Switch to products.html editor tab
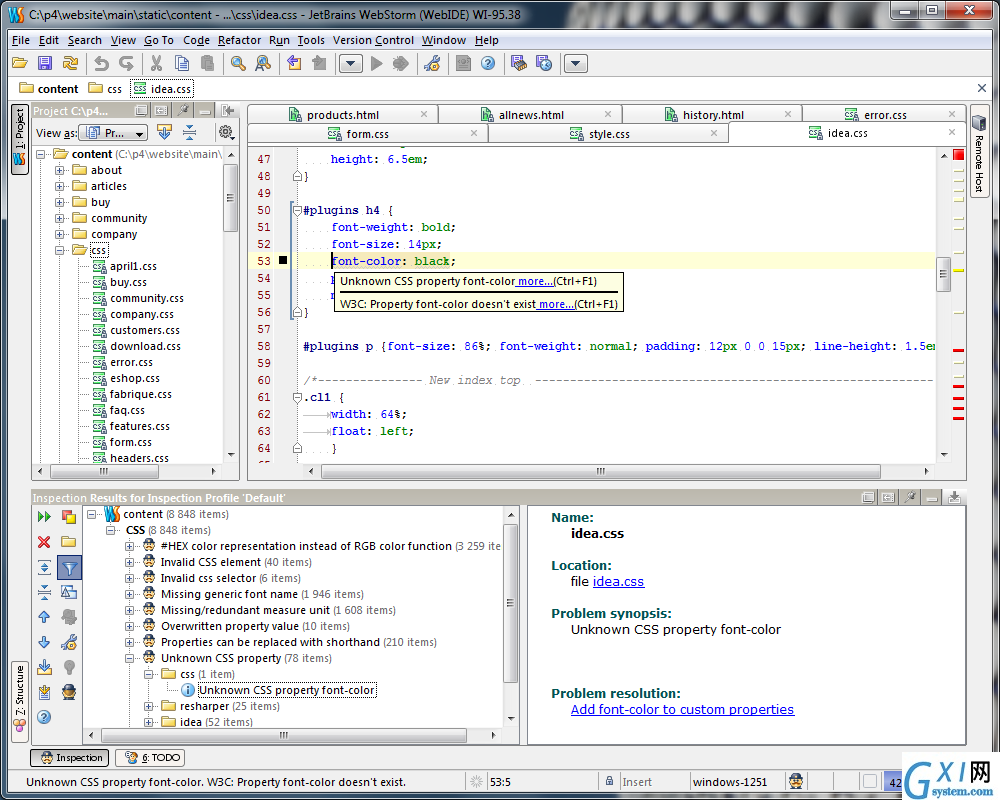Viewport: 1000px width, 800px height. pos(342,115)
